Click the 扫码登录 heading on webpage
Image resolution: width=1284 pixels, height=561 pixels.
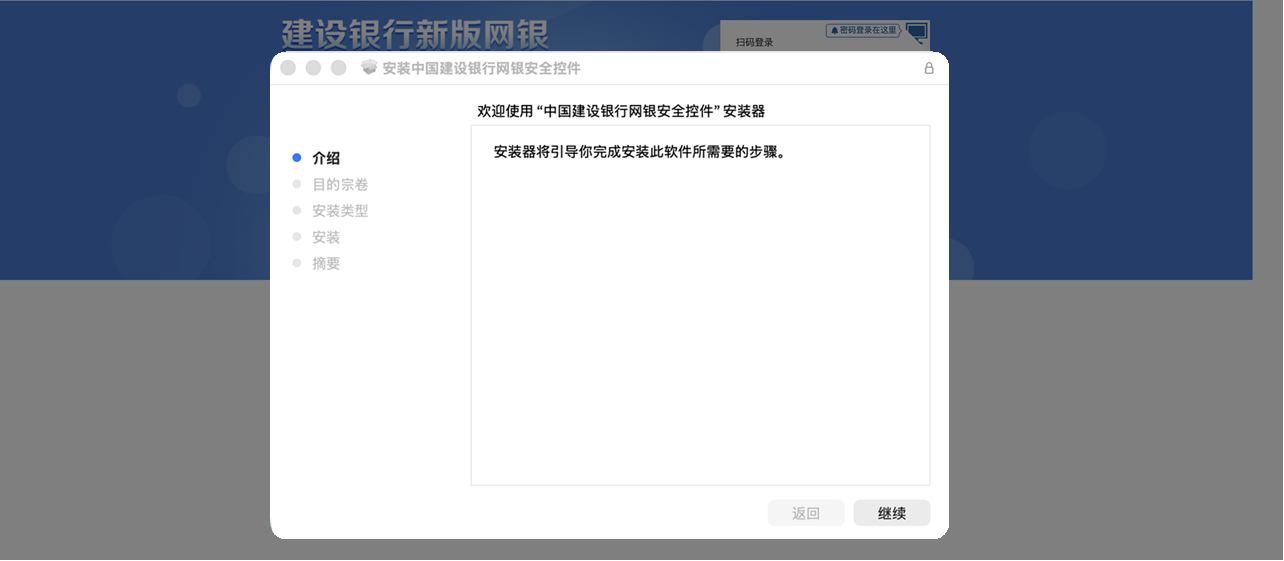[x=754, y=42]
